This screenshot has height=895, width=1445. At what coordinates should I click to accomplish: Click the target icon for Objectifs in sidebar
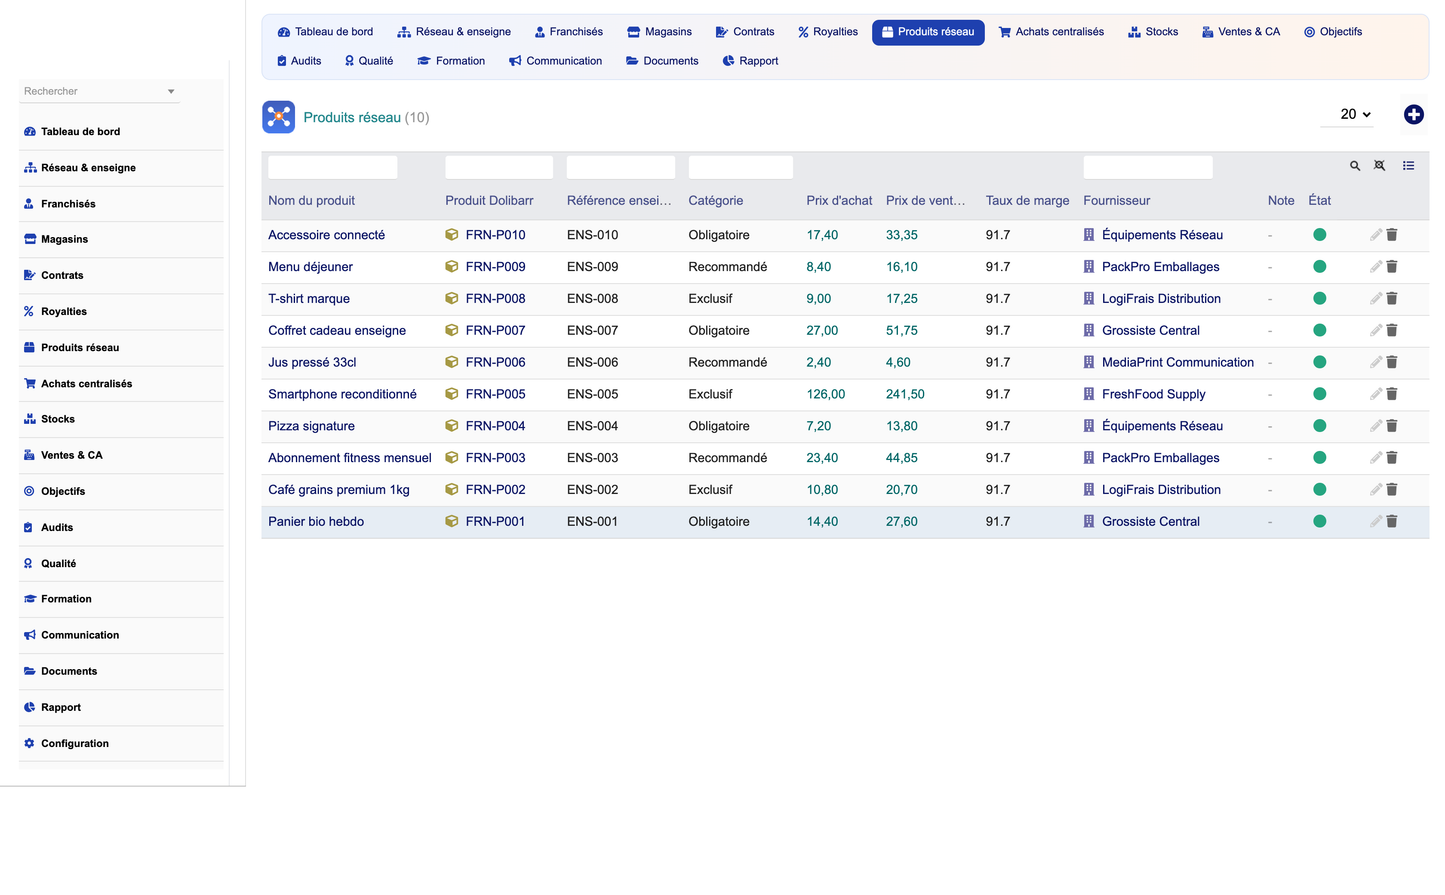[29, 492]
